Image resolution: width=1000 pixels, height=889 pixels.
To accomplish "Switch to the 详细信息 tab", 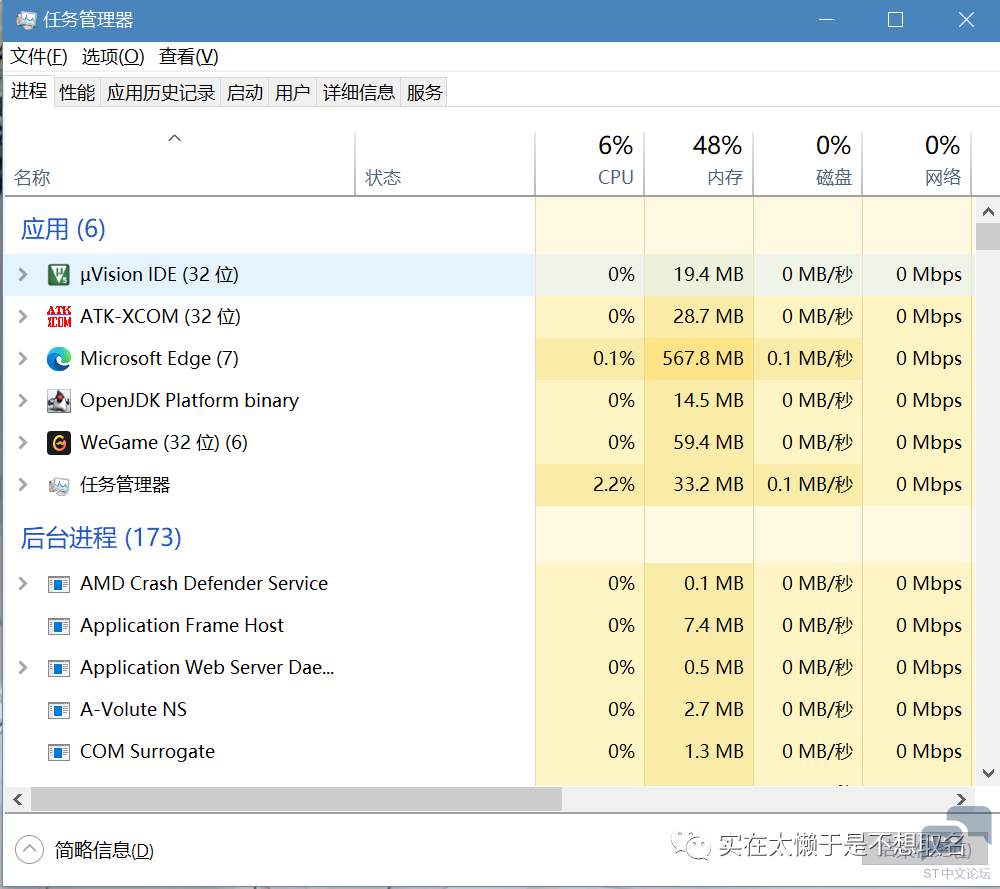I will pyautogui.click(x=359, y=92).
